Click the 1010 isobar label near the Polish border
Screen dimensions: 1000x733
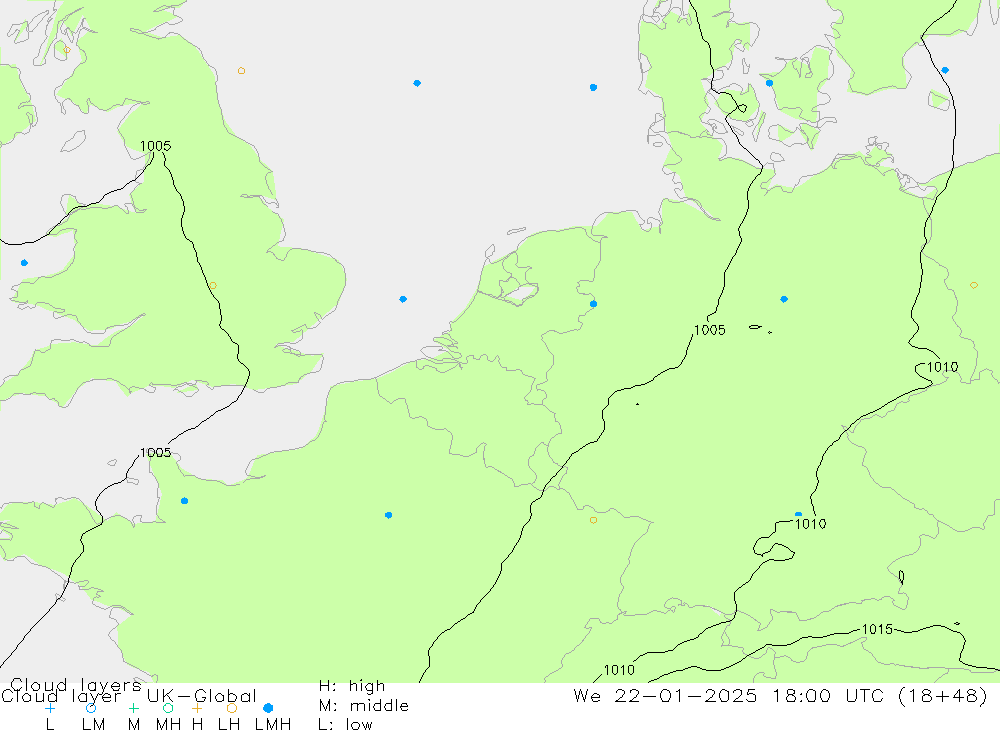click(943, 367)
